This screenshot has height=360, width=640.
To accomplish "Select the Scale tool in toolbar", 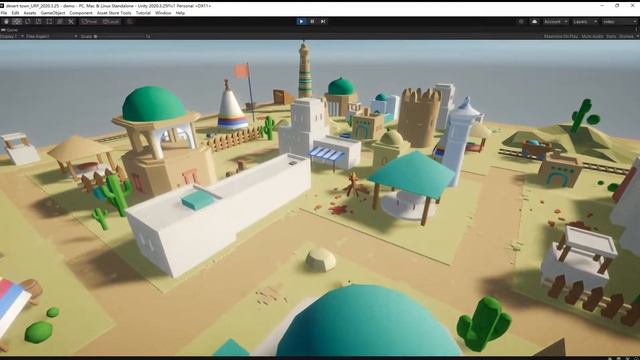I will 38,22.
